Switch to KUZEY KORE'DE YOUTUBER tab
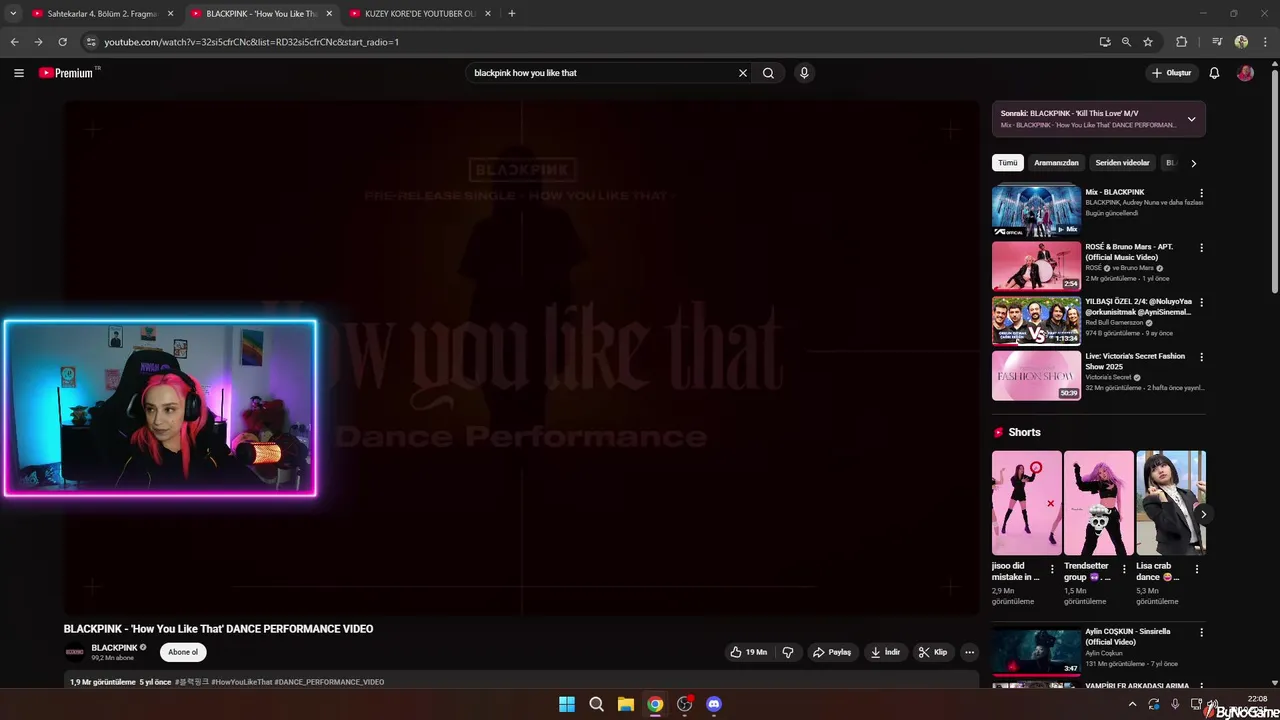This screenshot has width=1280, height=720. tap(419, 14)
